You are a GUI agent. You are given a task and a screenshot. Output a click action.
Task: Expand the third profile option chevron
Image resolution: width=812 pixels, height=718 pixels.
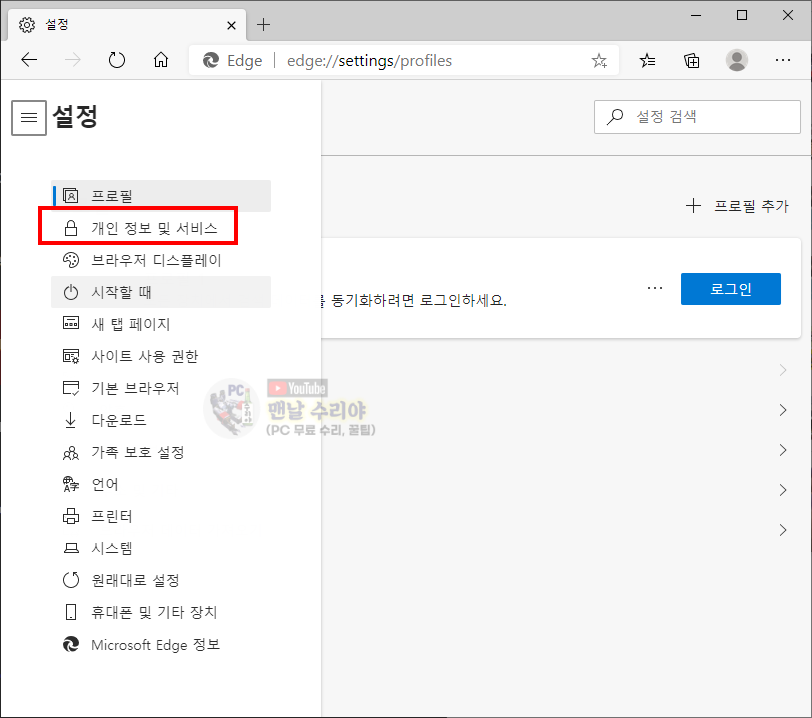[x=783, y=450]
